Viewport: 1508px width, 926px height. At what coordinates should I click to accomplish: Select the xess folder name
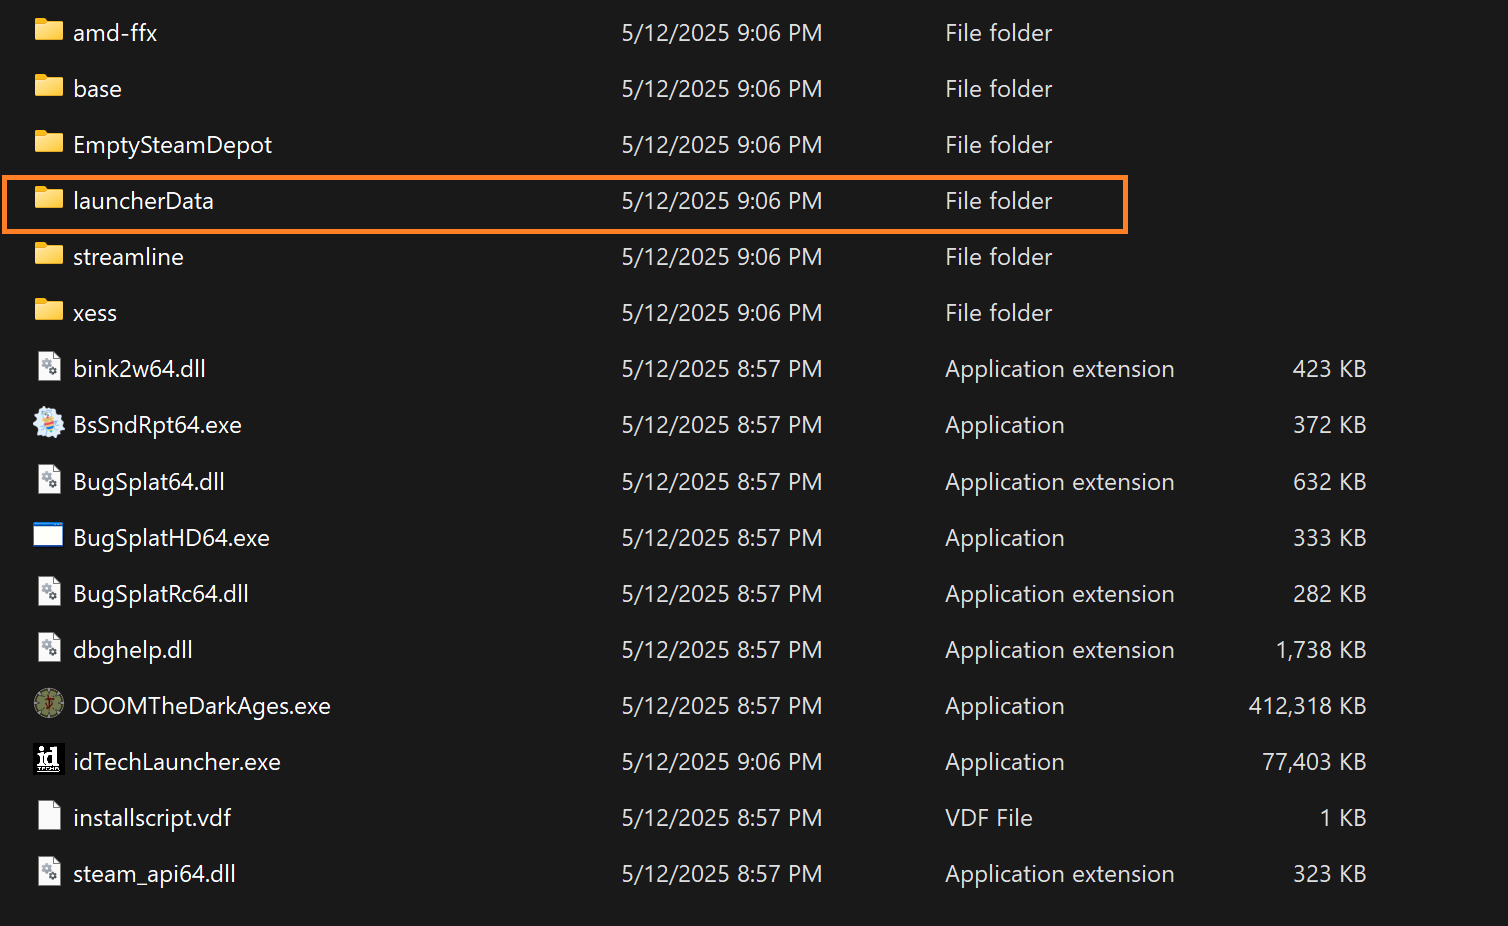pos(95,313)
